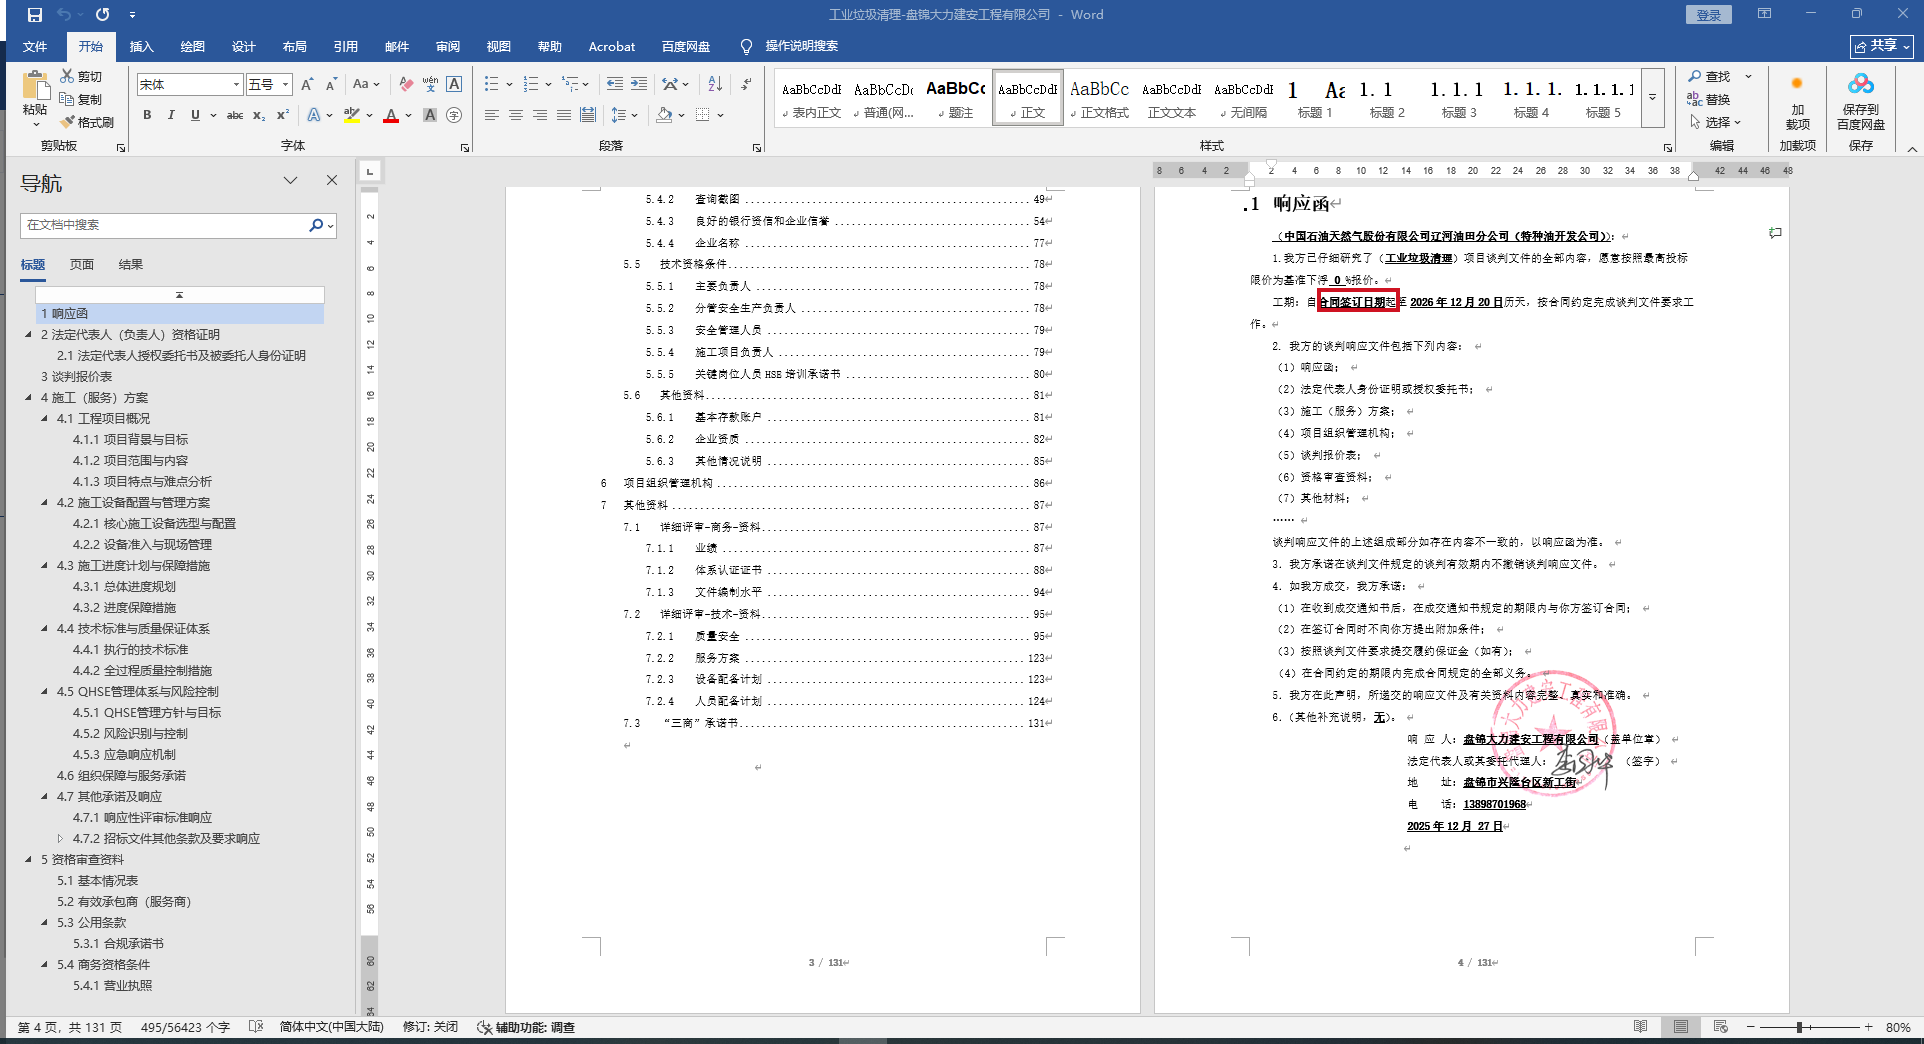
Task: Click the bullet list icon
Action: (x=491, y=84)
